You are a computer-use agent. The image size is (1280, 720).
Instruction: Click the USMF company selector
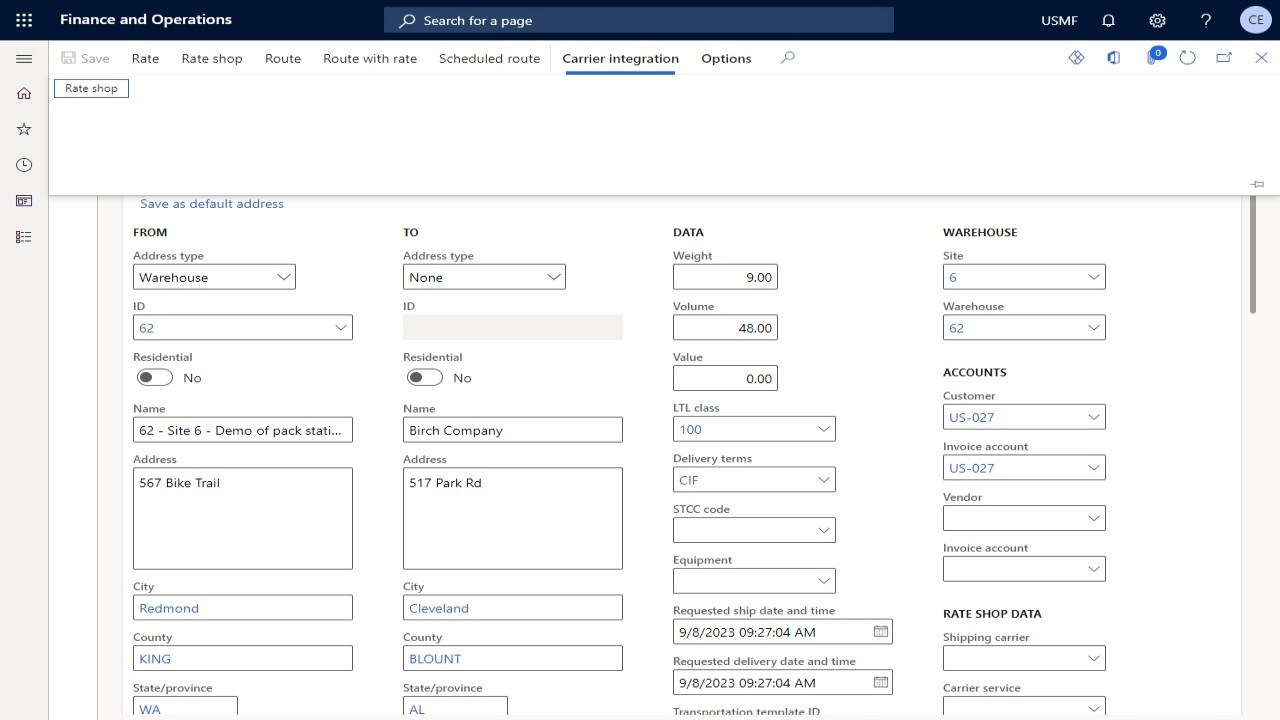1059,20
